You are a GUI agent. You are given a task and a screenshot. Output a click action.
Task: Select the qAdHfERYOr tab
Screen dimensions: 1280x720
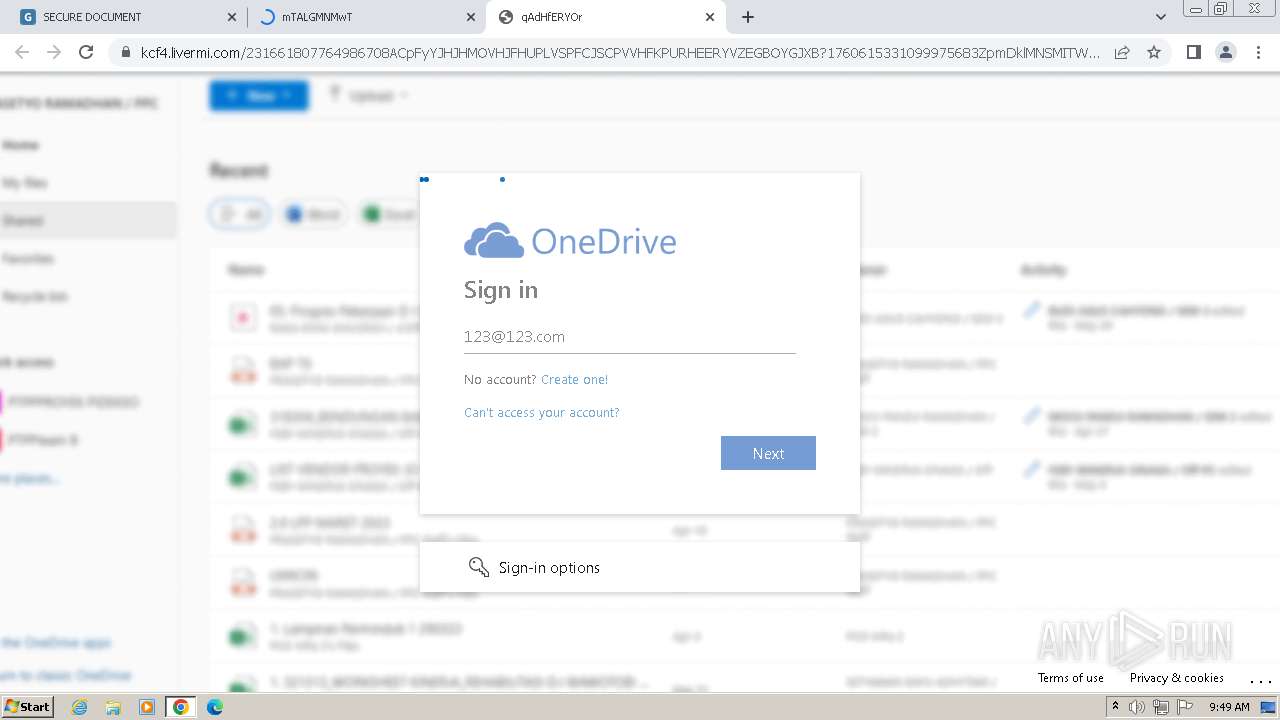605,17
